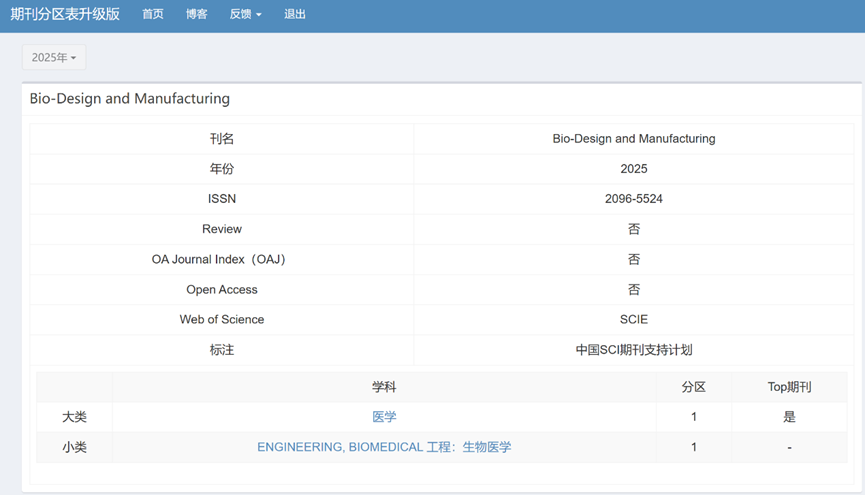
Task: Click the 学科 column header
Action: pos(384,387)
